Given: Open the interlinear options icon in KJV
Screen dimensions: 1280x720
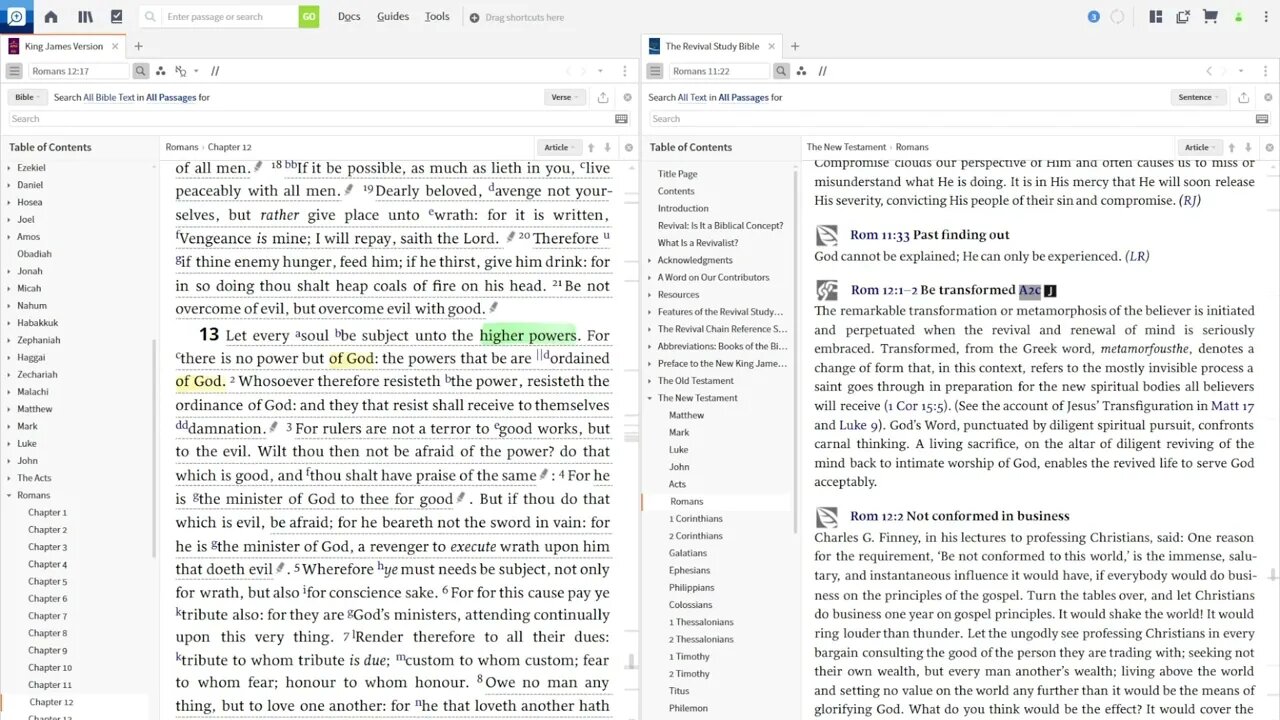Looking at the screenshot, I should click(x=181, y=71).
